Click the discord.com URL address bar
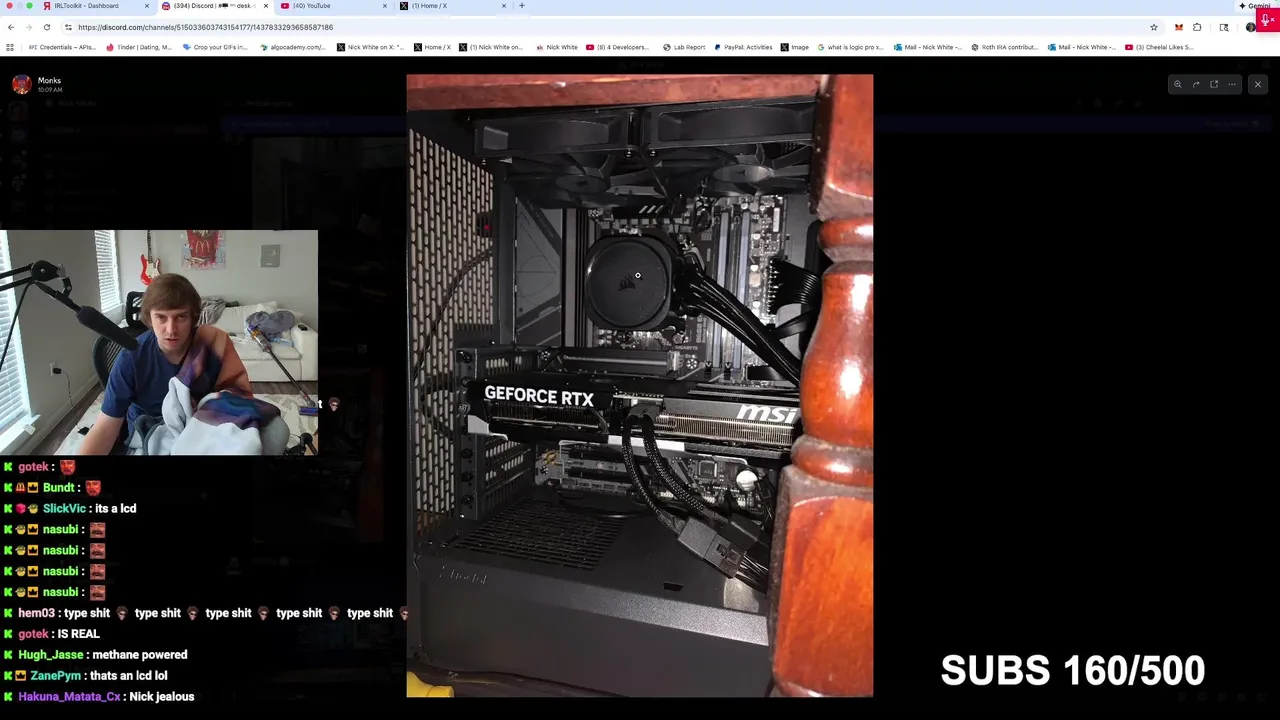Viewport: 1280px width, 720px height. coord(600,27)
